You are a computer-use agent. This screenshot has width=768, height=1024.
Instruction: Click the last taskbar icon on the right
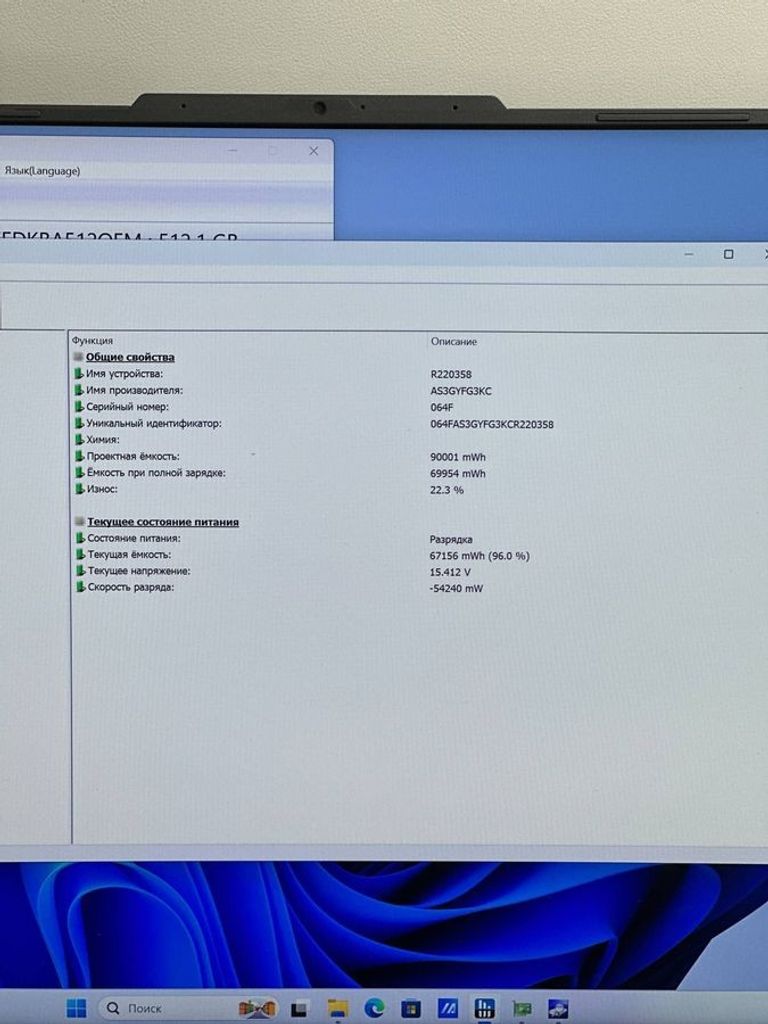coord(558,1008)
